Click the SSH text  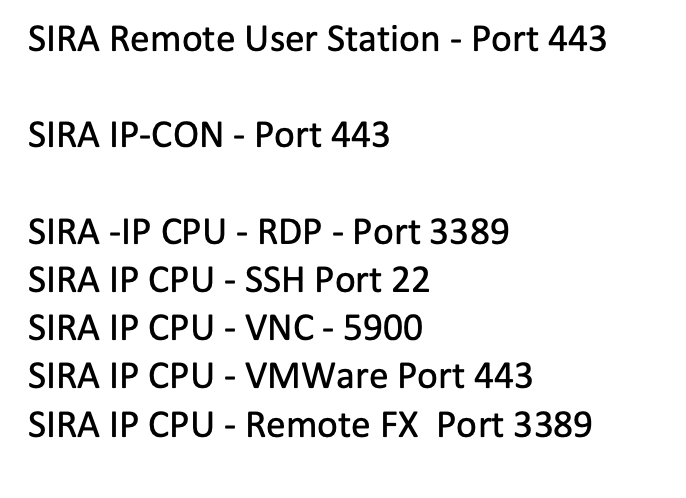(274, 280)
